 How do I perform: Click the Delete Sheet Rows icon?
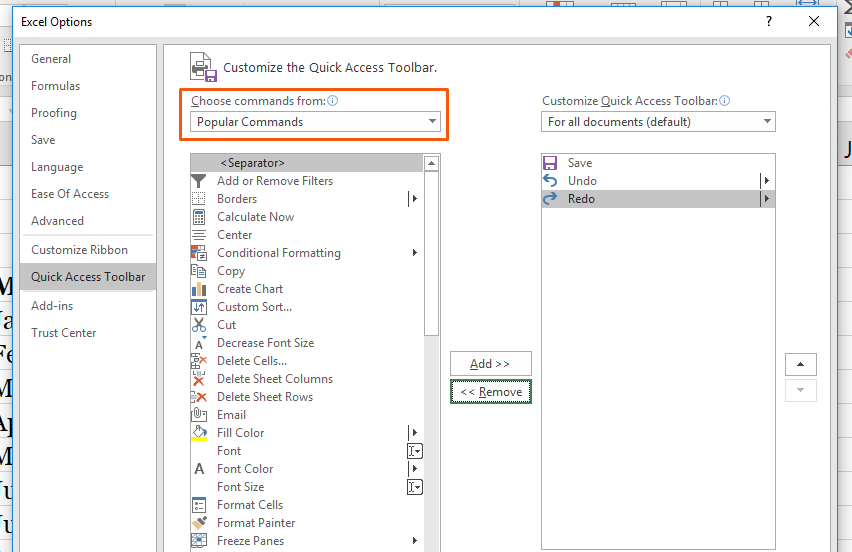(199, 397)
